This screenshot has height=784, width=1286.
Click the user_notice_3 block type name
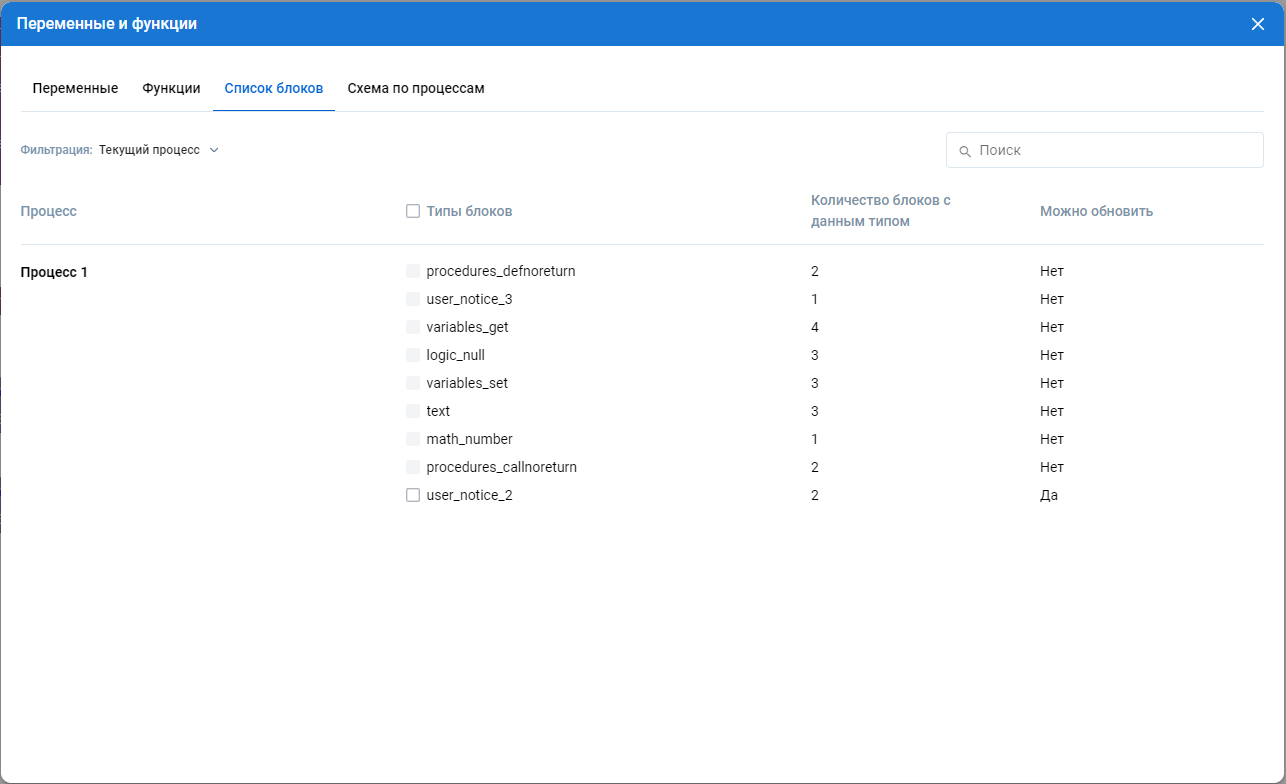coord(469,299)
